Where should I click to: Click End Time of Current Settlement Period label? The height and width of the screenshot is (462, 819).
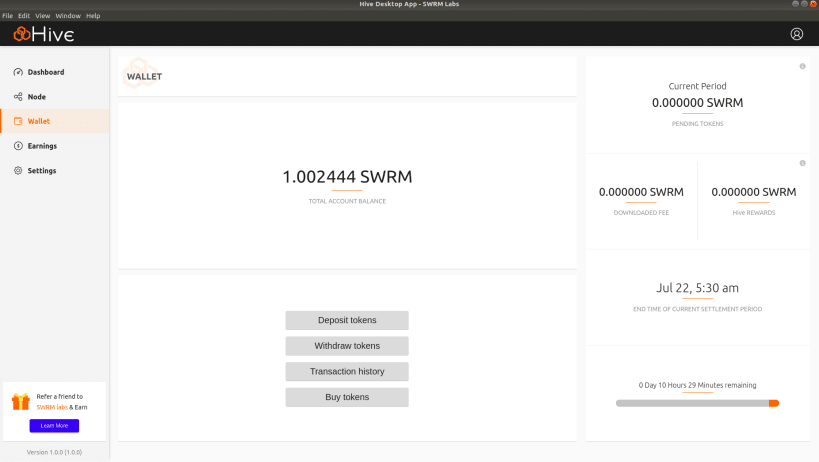(697, 309)
